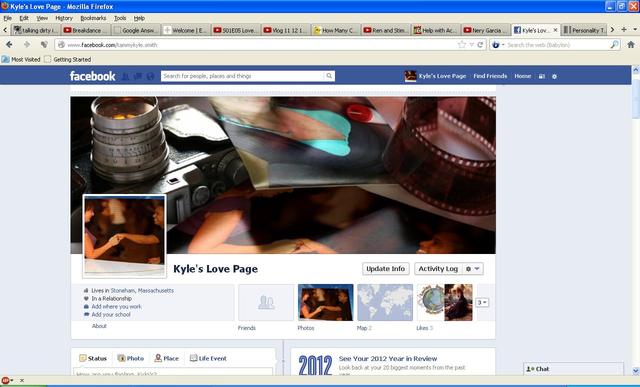This screenshot has height=387, width=640.
Task: Switch to the Nery Garcia tab
Action: point(486,30)
